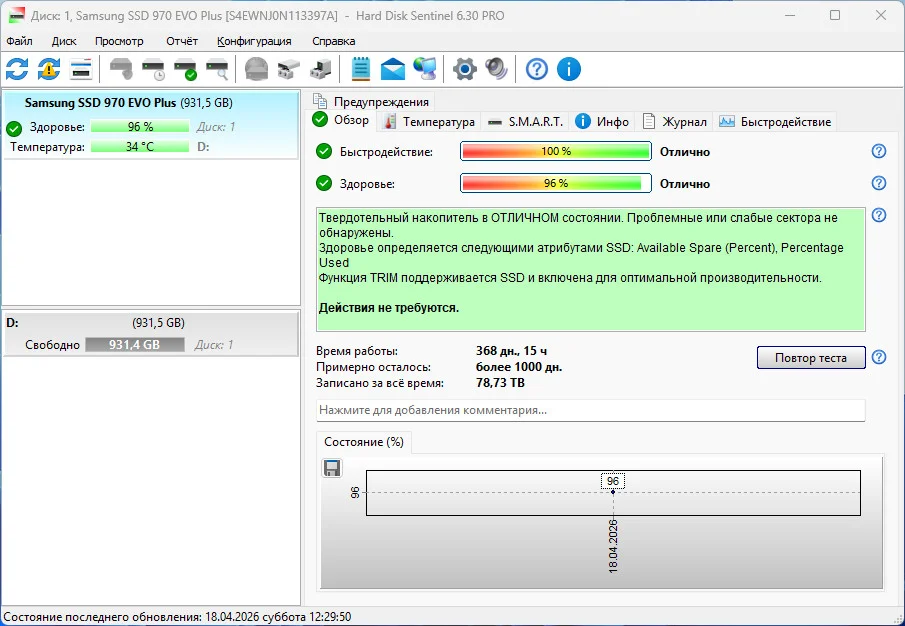The width and height of the screenshot is (905, 626).
Task: Open the Журнал tab
Action: click(x=675, y=122)
